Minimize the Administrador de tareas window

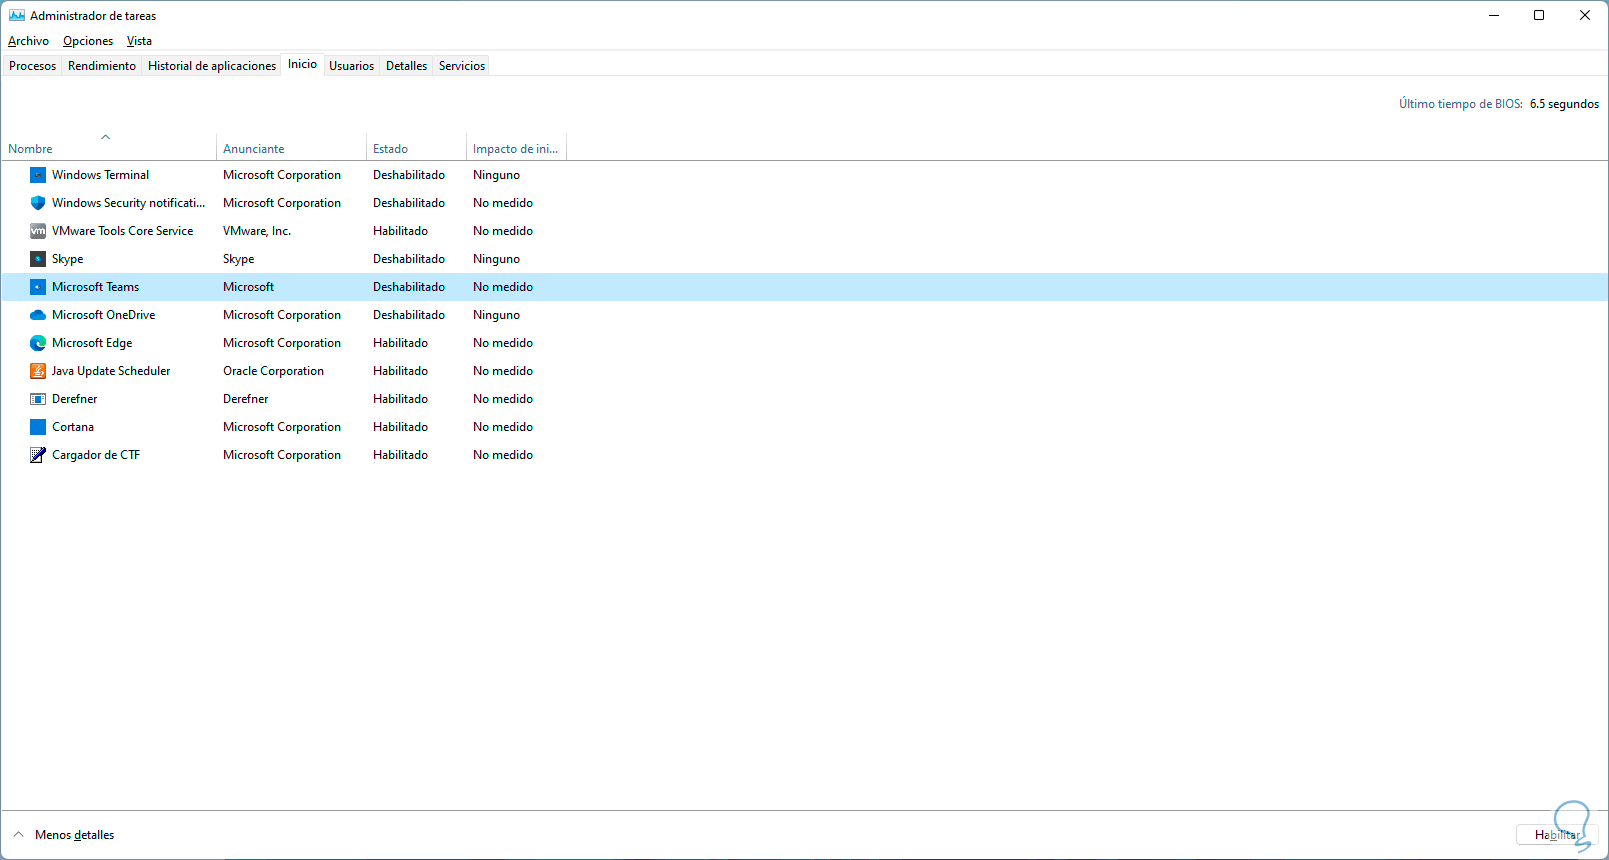[1494, 16]
